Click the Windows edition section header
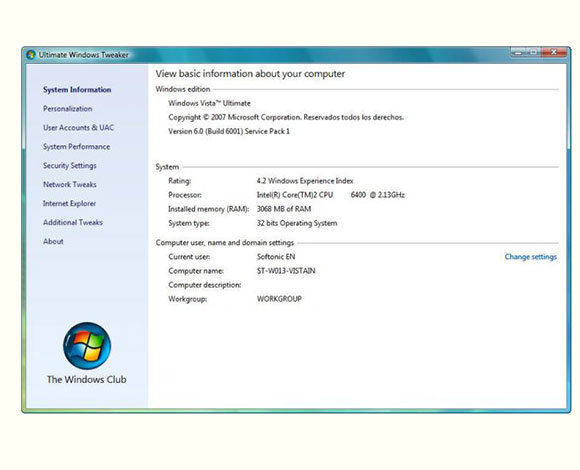 coord(183,89)
